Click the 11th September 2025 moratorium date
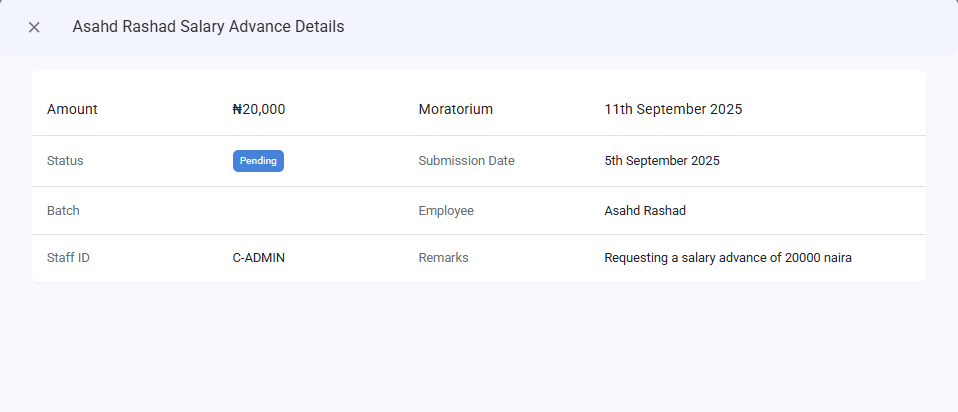The height and width of the screenshot is (412, 958). (673, 109)
